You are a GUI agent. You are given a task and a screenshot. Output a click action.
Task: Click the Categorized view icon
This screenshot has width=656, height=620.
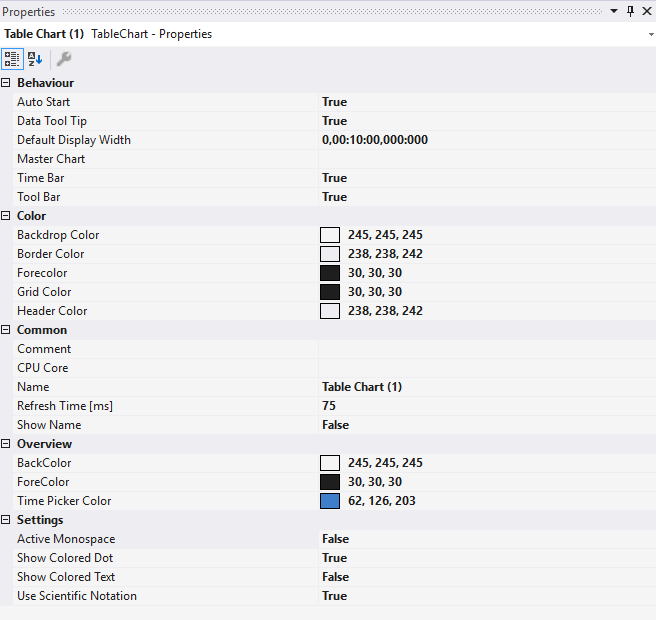tap(12, 59)
